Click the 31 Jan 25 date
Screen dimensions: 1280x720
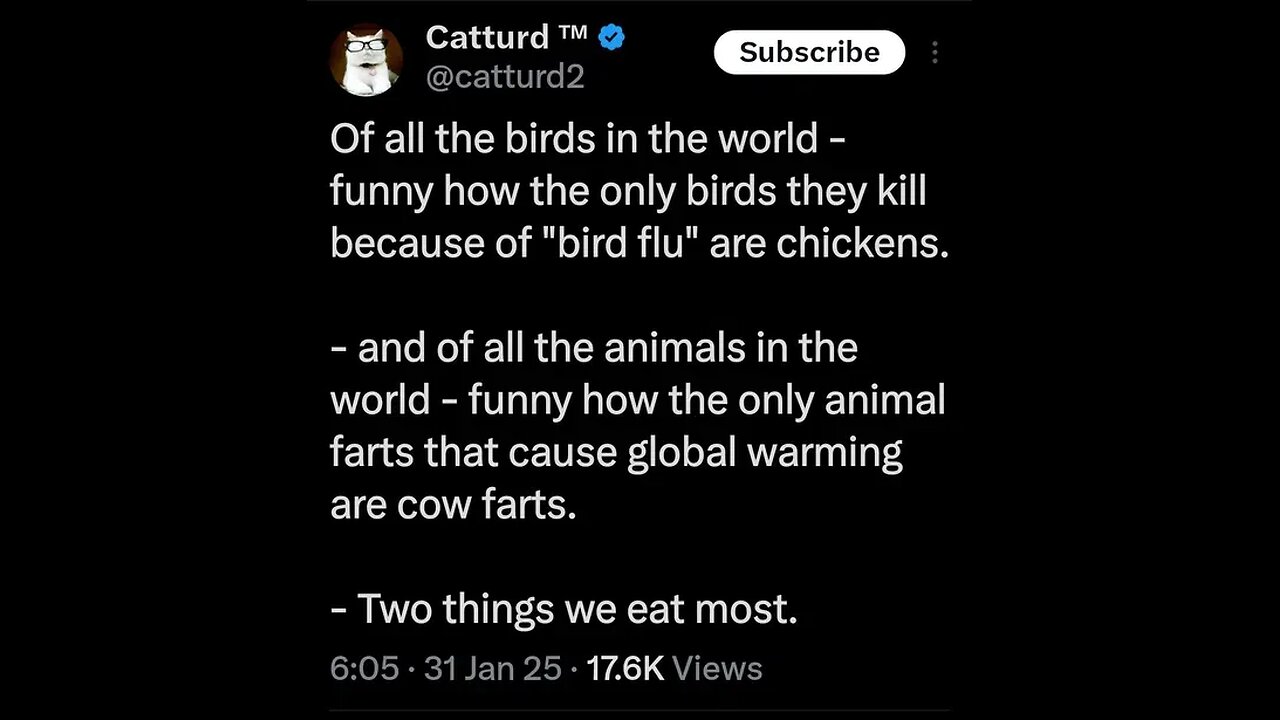point(492,668)
